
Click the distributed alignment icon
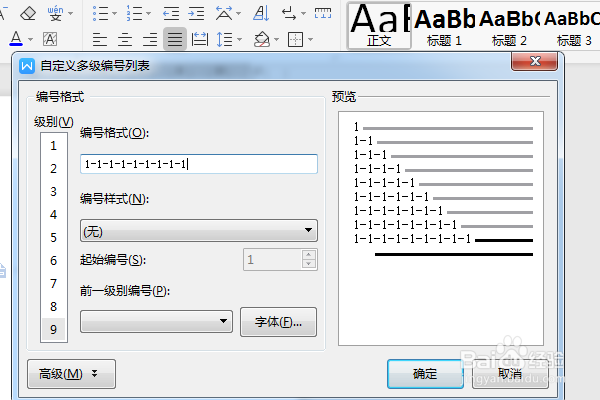[200, 39]
